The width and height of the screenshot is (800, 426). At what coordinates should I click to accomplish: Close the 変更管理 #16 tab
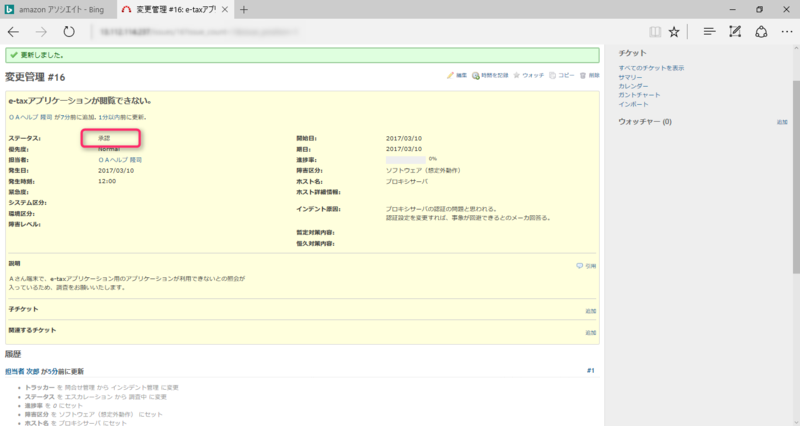[x=224, y=10]
